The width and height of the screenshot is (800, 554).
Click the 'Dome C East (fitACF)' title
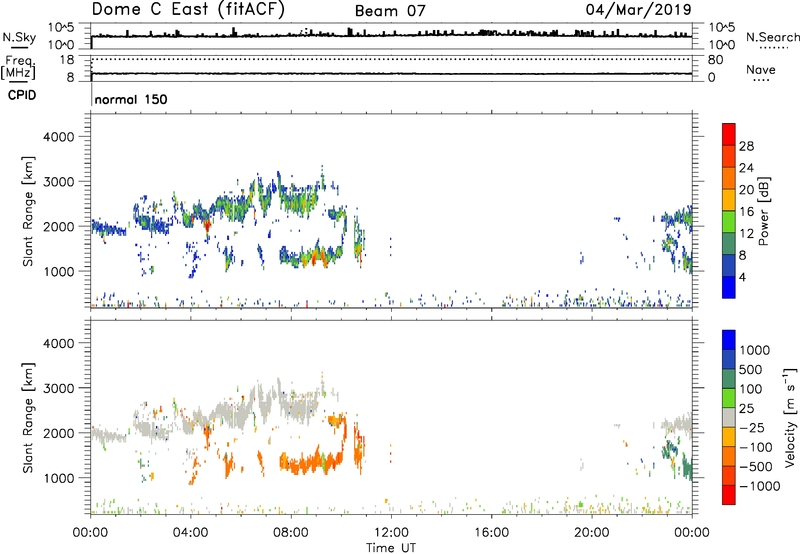tap(188, 10)
